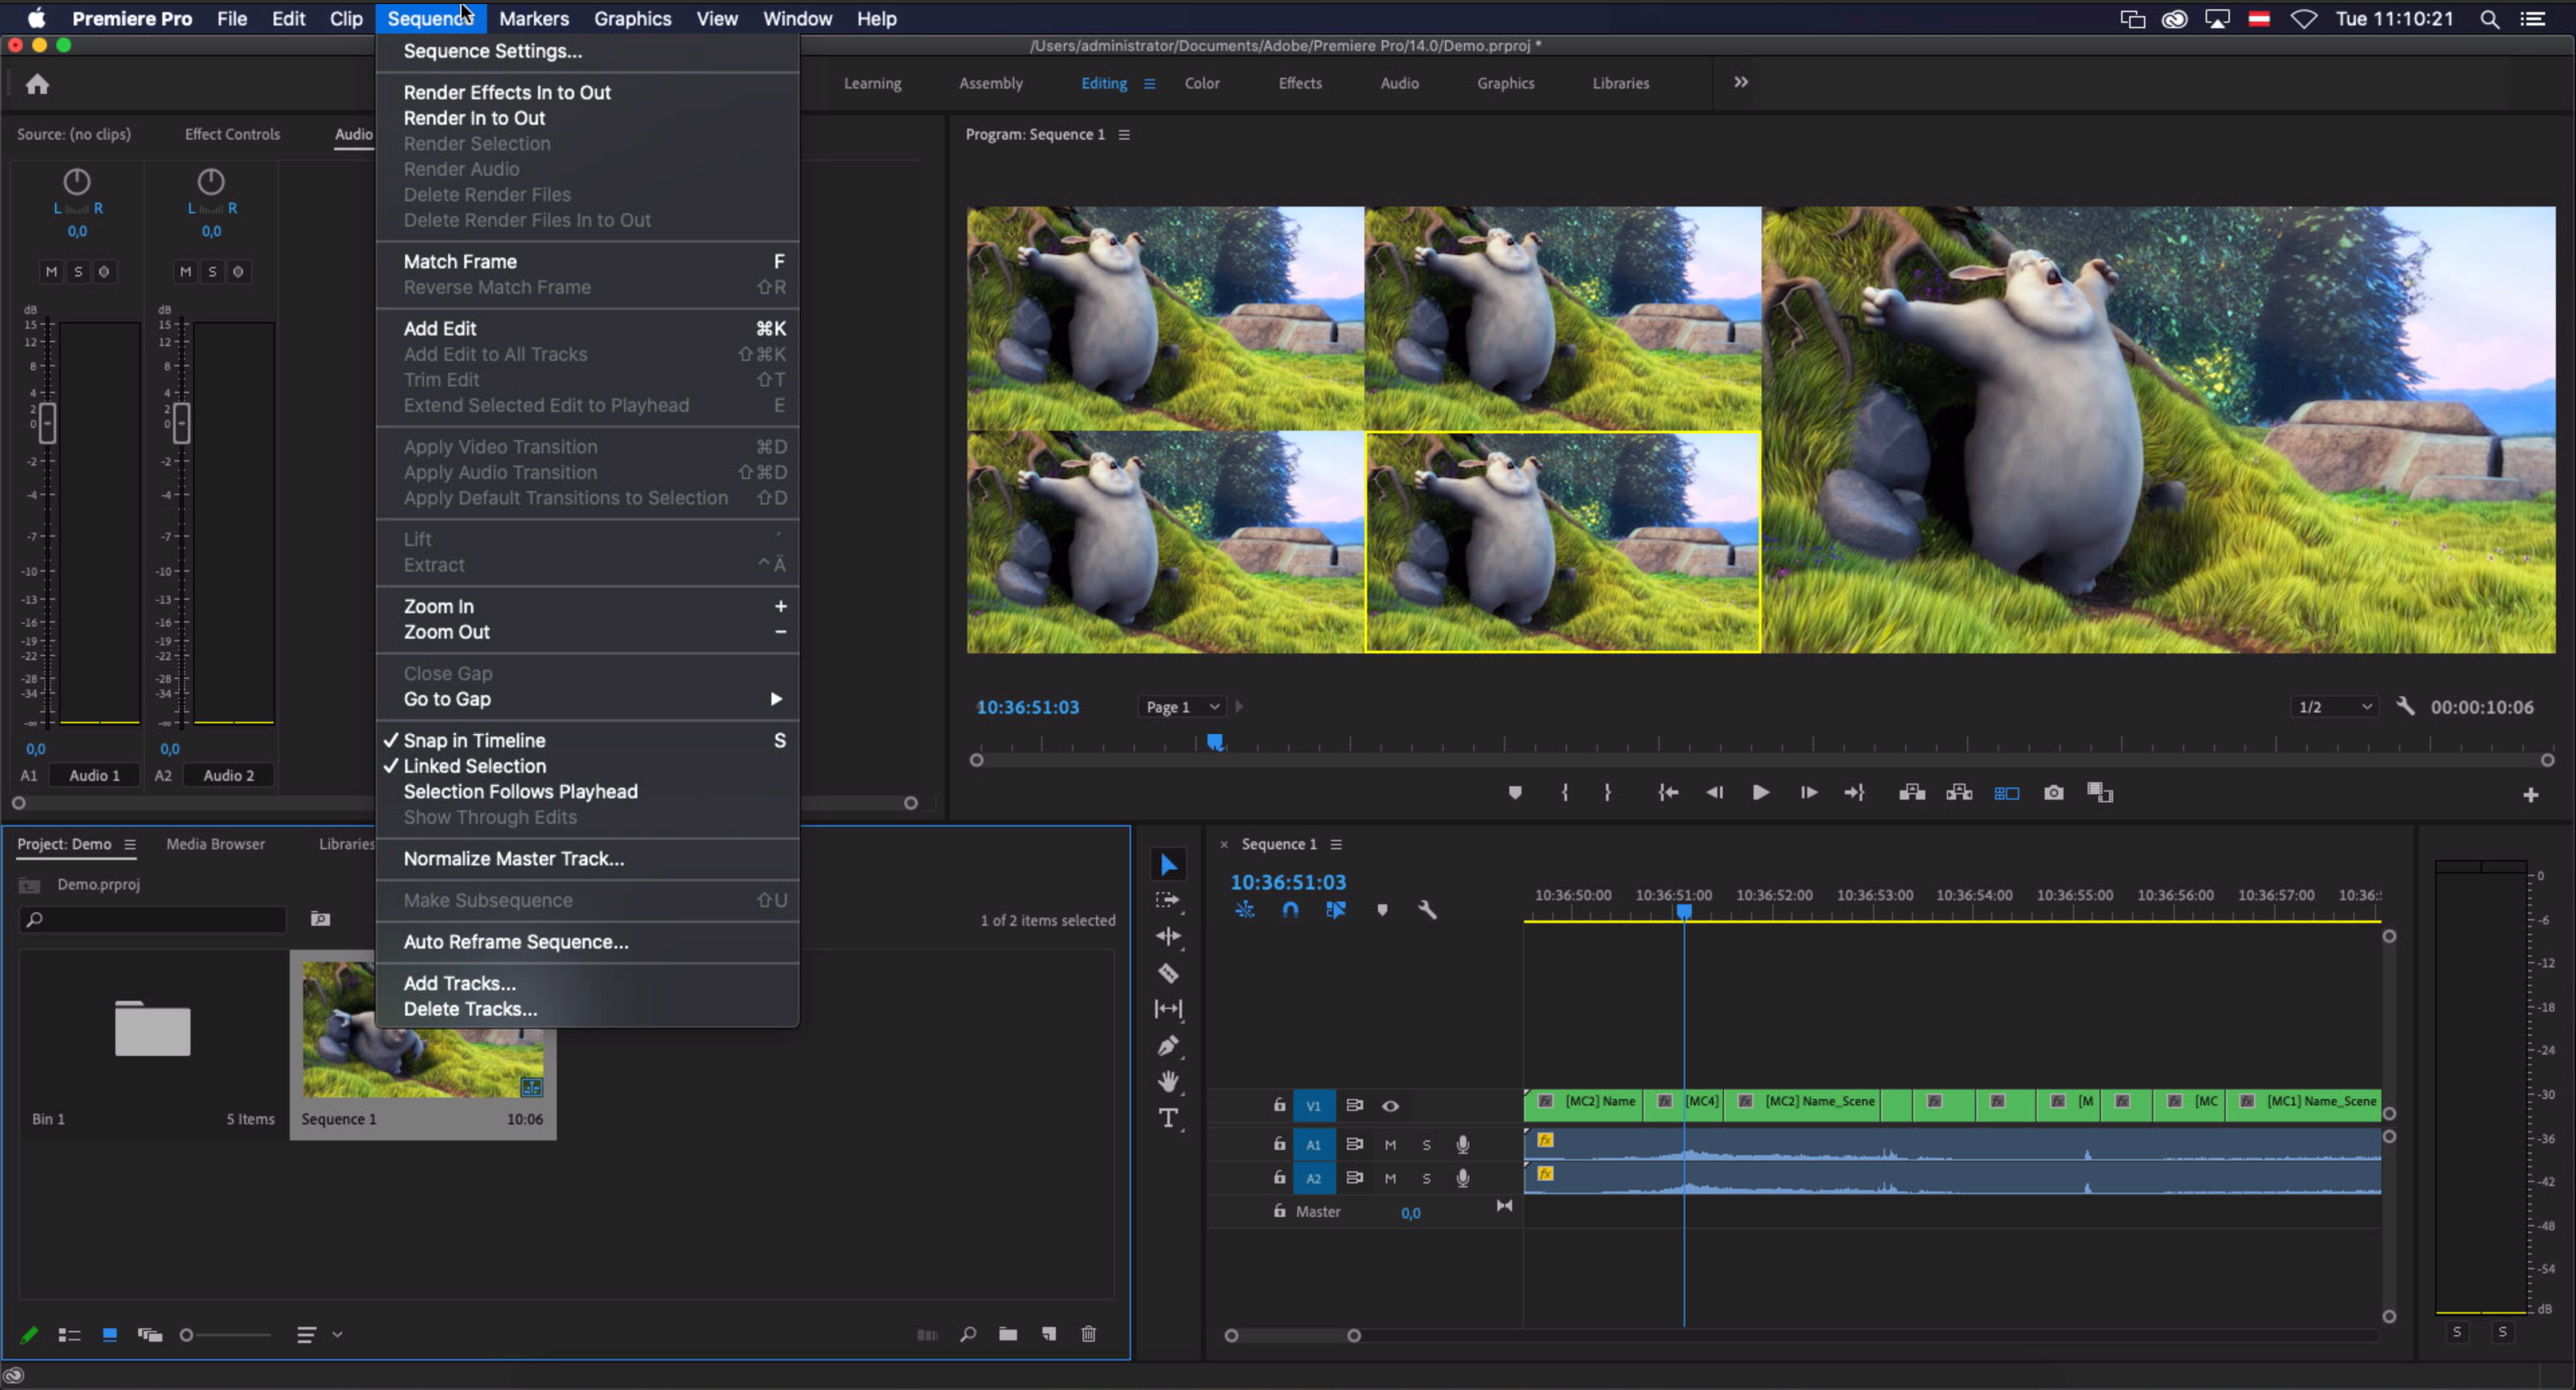Play the sequence in Program monitor
2576x1390 pixels.
click(1761, 793)
